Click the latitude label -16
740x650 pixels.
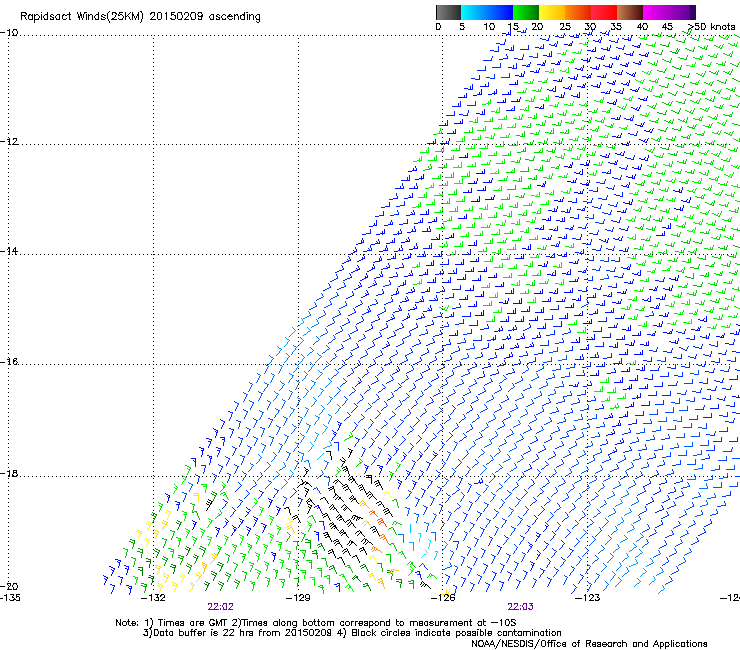click(9, 362)
